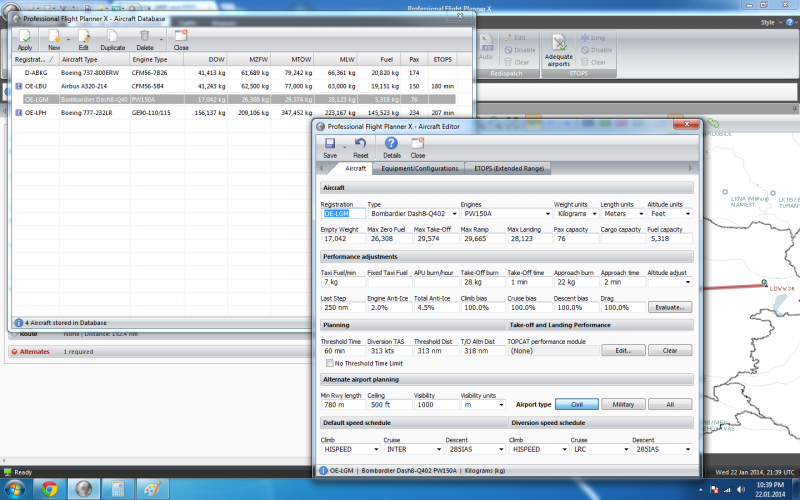Click the Min Rwy length field
This screenshot has width=800, height=500.
point(343,405)
